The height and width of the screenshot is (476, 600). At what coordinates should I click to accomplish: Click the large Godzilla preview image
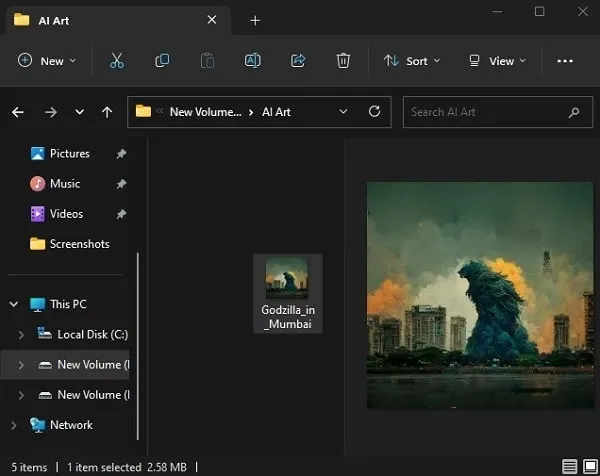[x=480, y=295]
